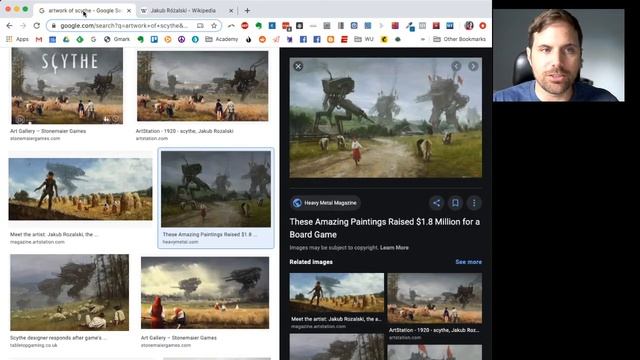Open the Evernote bookmark in the bookmarks bar
640x360 pixels.
(x=140, y=39)
